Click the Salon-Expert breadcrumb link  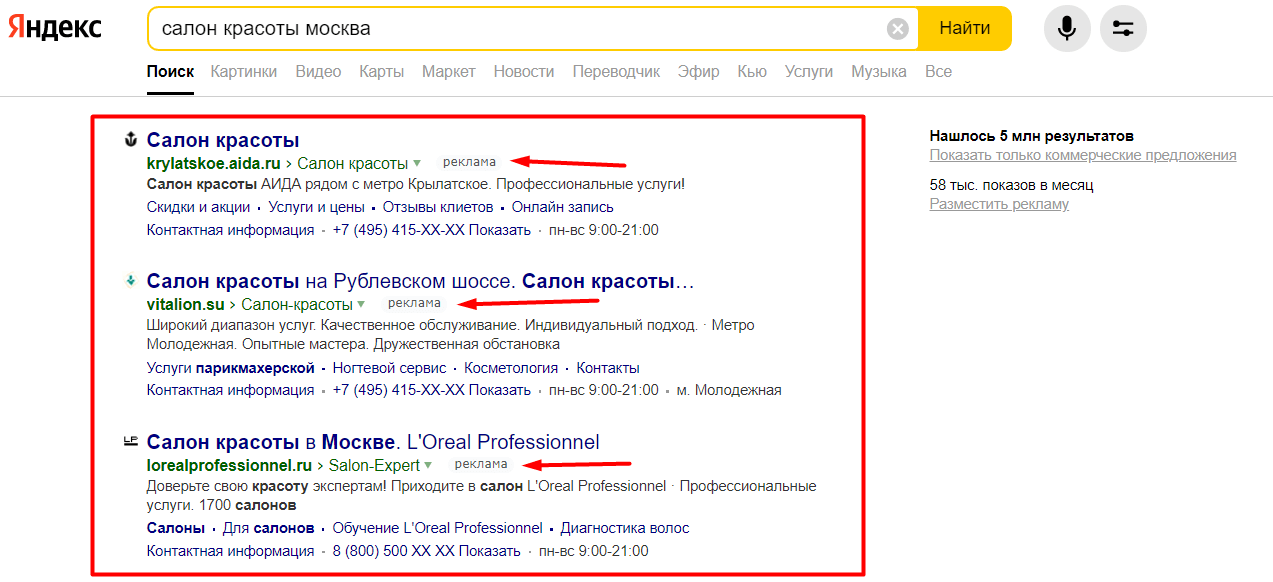click(374, 465)
